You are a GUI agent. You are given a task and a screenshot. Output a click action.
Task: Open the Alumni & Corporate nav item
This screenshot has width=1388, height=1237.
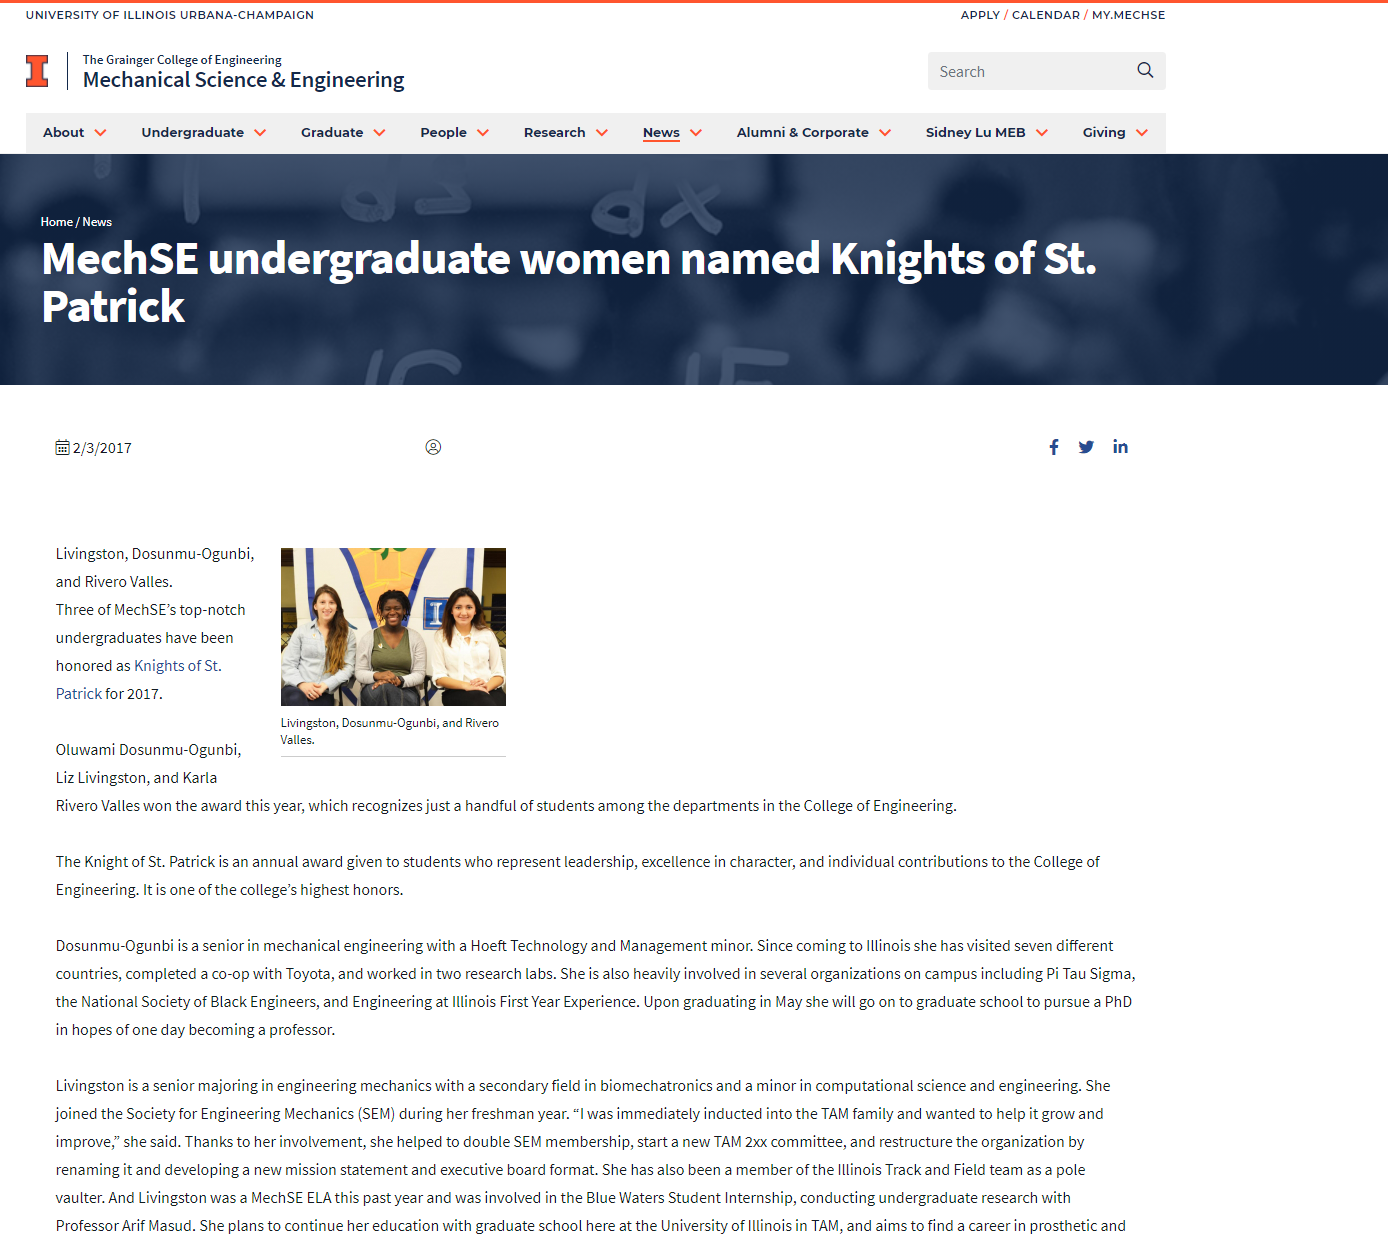click(x=802, y=132)
